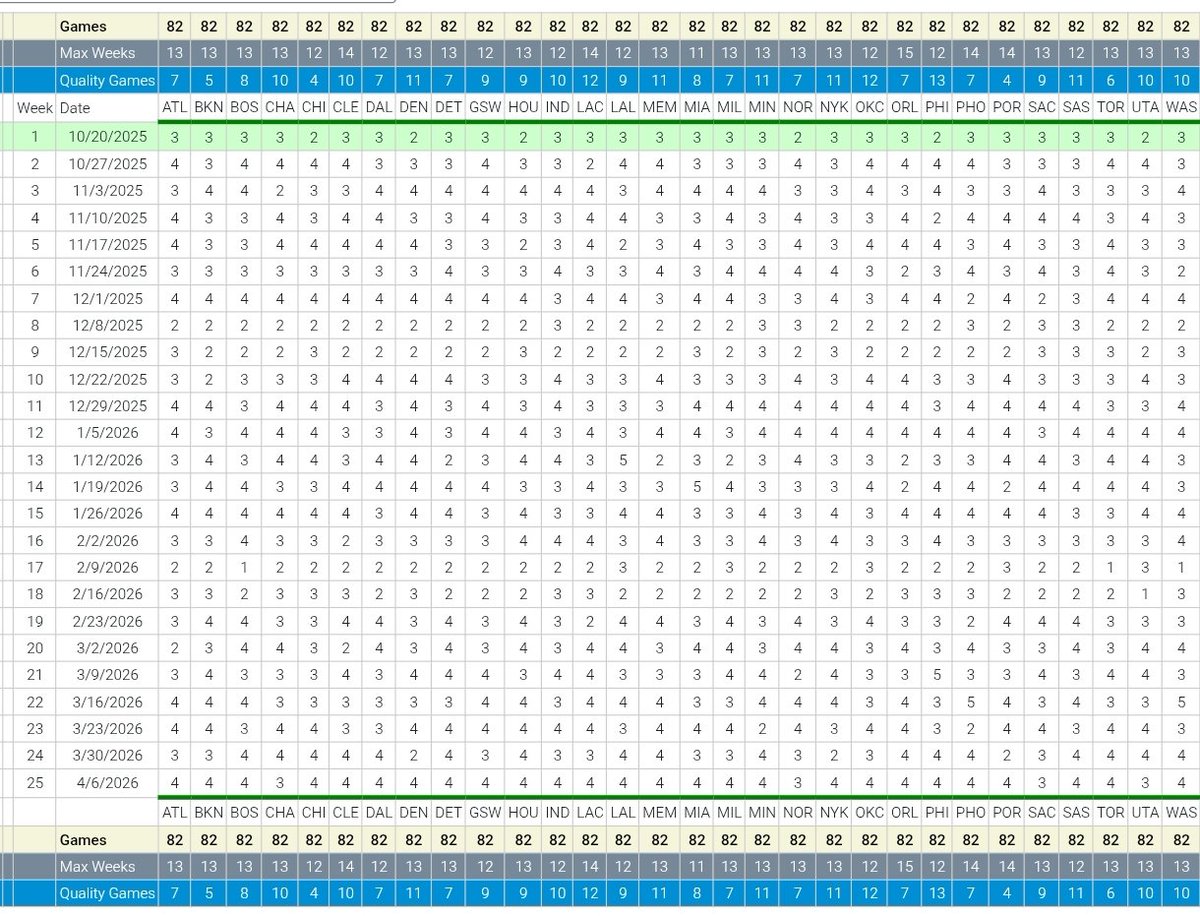The width and height of the screenshot is (1200, 916).
Task: Select week number 1 in the Week column
Action: tap(35, 137)
